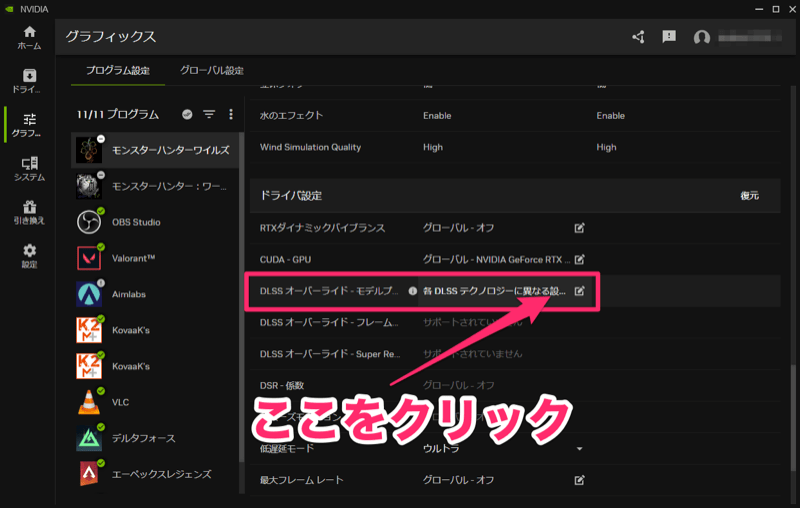Open the システム (System) sidebar page
800x508 pixels.
pyautogui.click(x=28, y=168)
